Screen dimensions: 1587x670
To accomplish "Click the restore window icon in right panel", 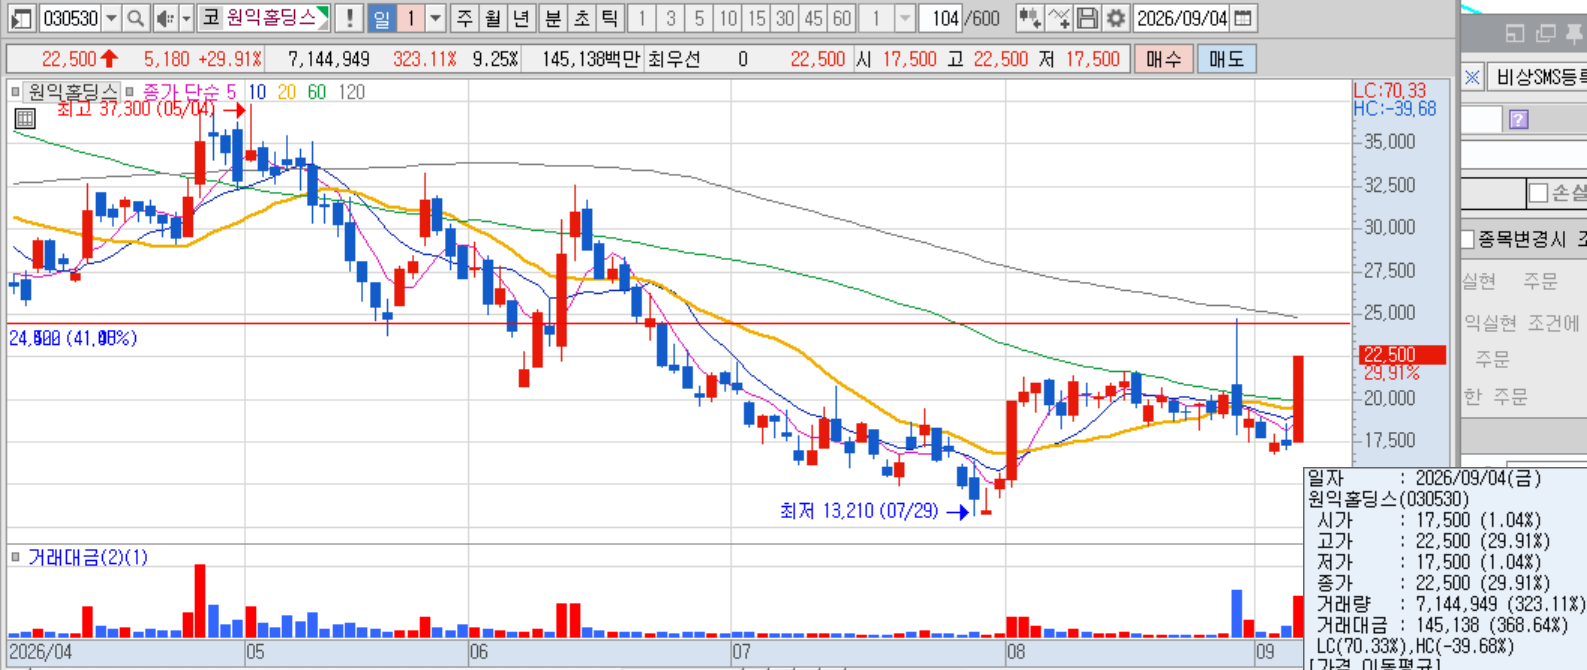I will click(1515, 34).
